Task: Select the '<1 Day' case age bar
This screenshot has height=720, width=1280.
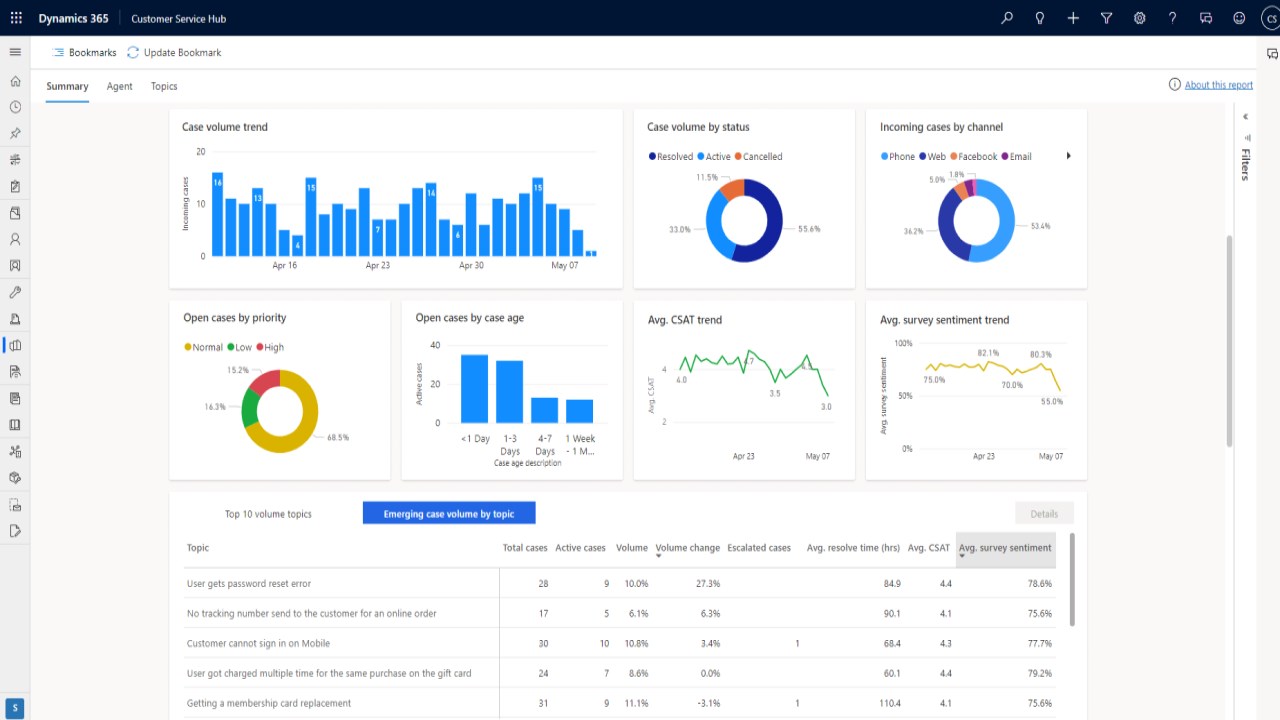Action: point(474,389)
